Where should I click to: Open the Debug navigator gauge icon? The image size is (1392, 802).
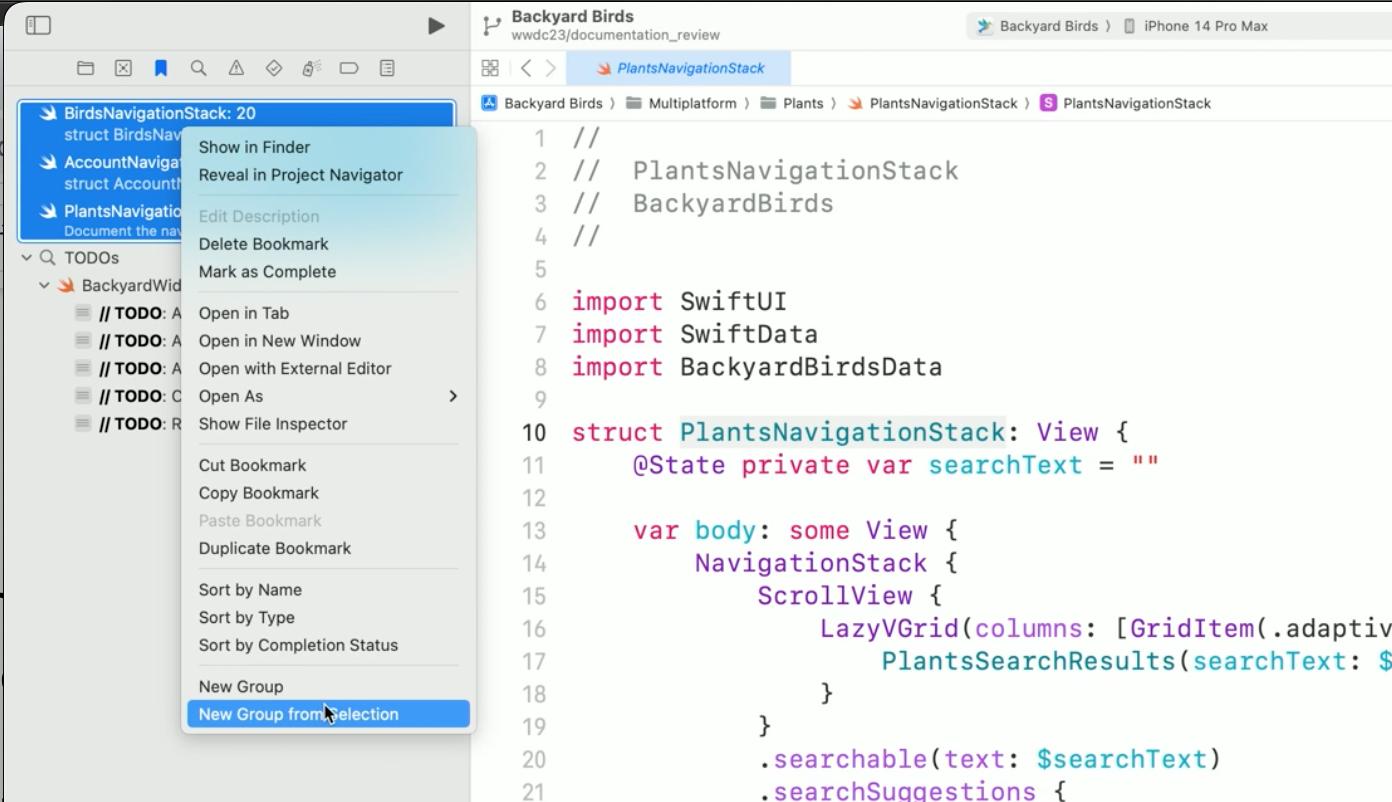coord(310,68)
